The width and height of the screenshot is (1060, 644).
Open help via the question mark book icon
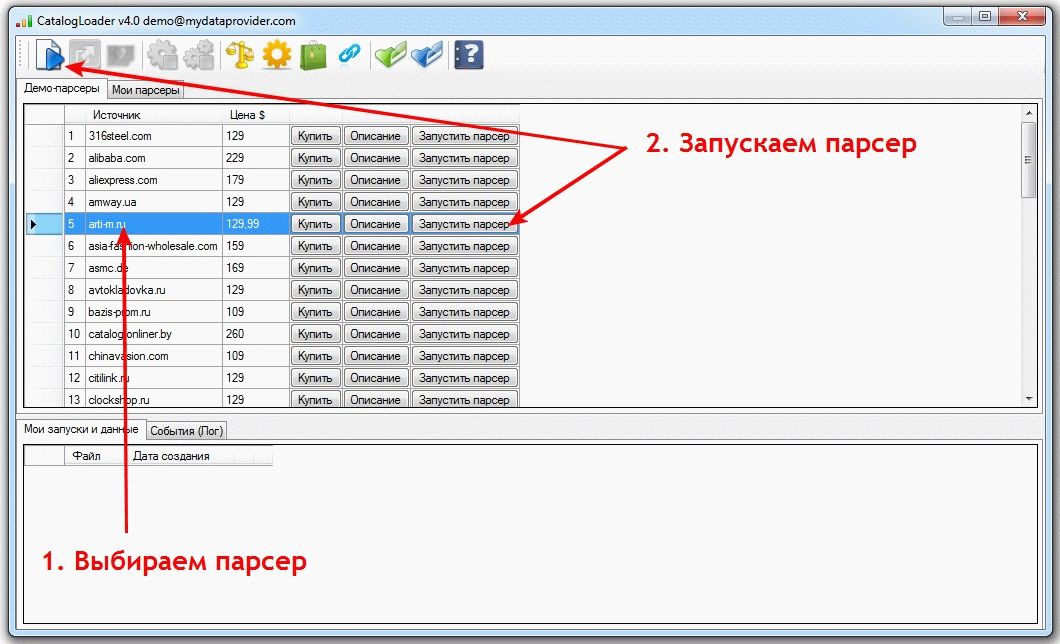468,54
